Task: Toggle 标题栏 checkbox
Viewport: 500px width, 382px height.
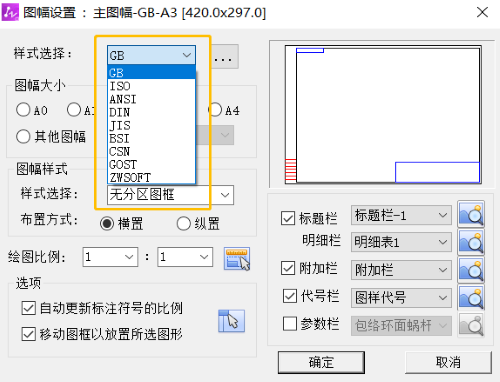Action: (288, 218)
